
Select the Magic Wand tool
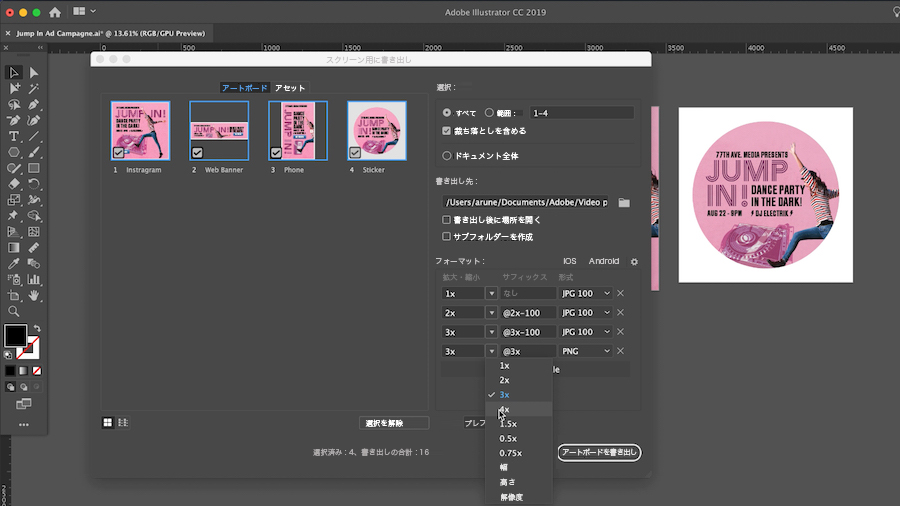pos(34,88)
